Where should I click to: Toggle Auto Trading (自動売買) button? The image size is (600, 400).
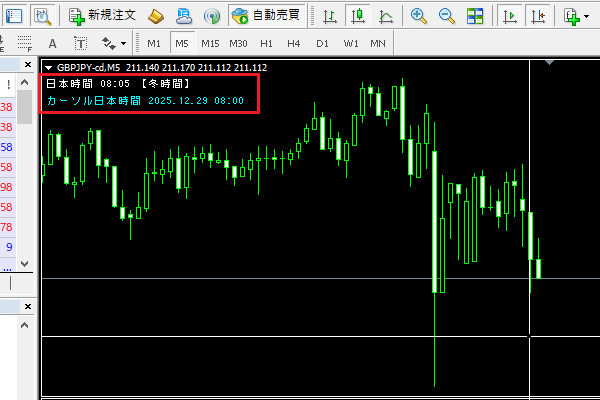click(265, 16)
